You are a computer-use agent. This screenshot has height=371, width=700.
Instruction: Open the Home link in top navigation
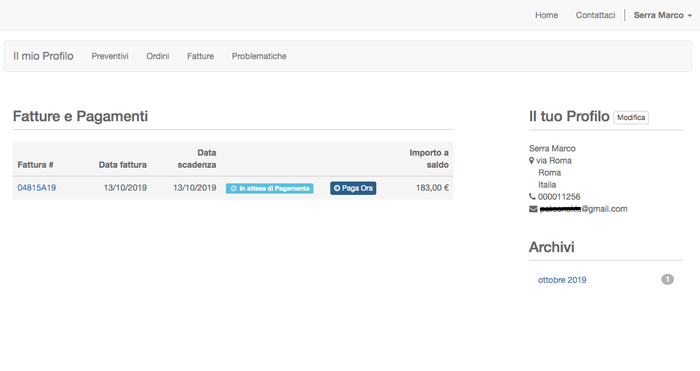coord(546,15)
